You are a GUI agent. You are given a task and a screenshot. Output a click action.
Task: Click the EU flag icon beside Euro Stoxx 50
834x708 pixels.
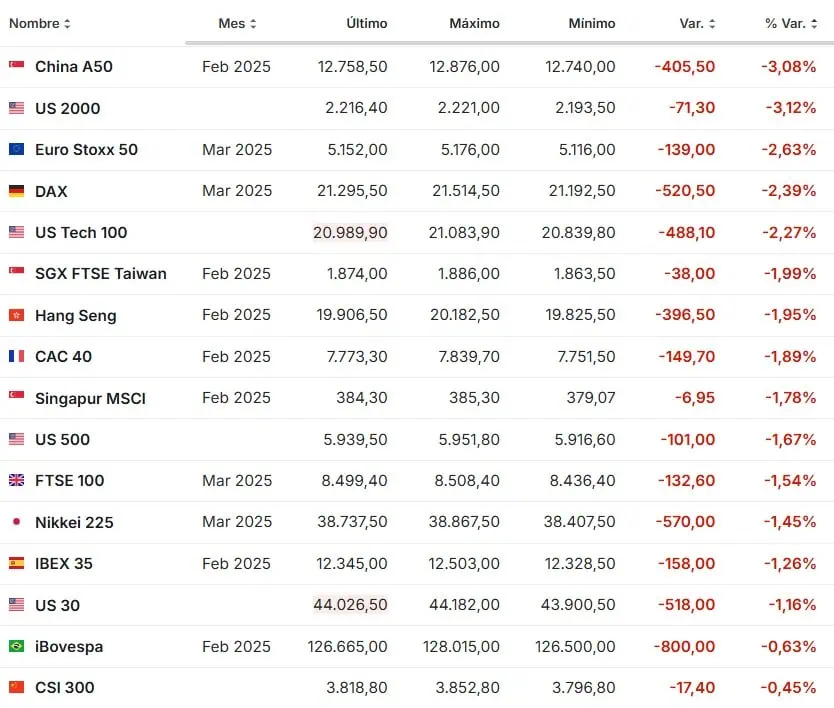16,149
